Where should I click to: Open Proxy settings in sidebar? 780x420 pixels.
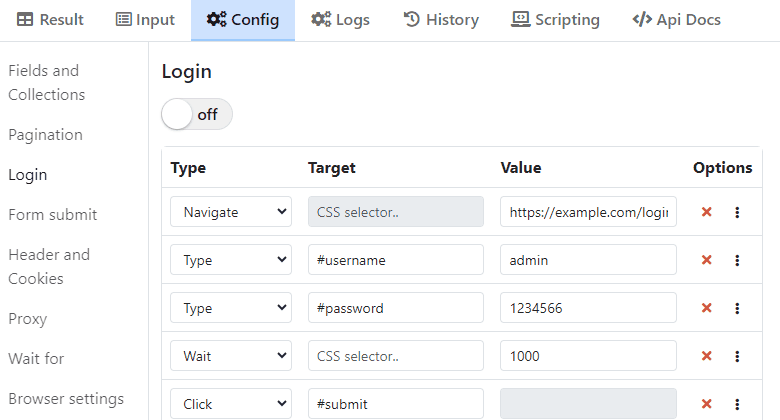pos(28,318)
